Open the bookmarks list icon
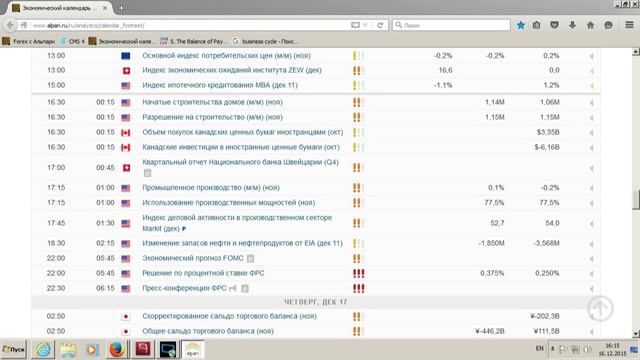This screenshot has width=640, height=360. pos(536,25)
